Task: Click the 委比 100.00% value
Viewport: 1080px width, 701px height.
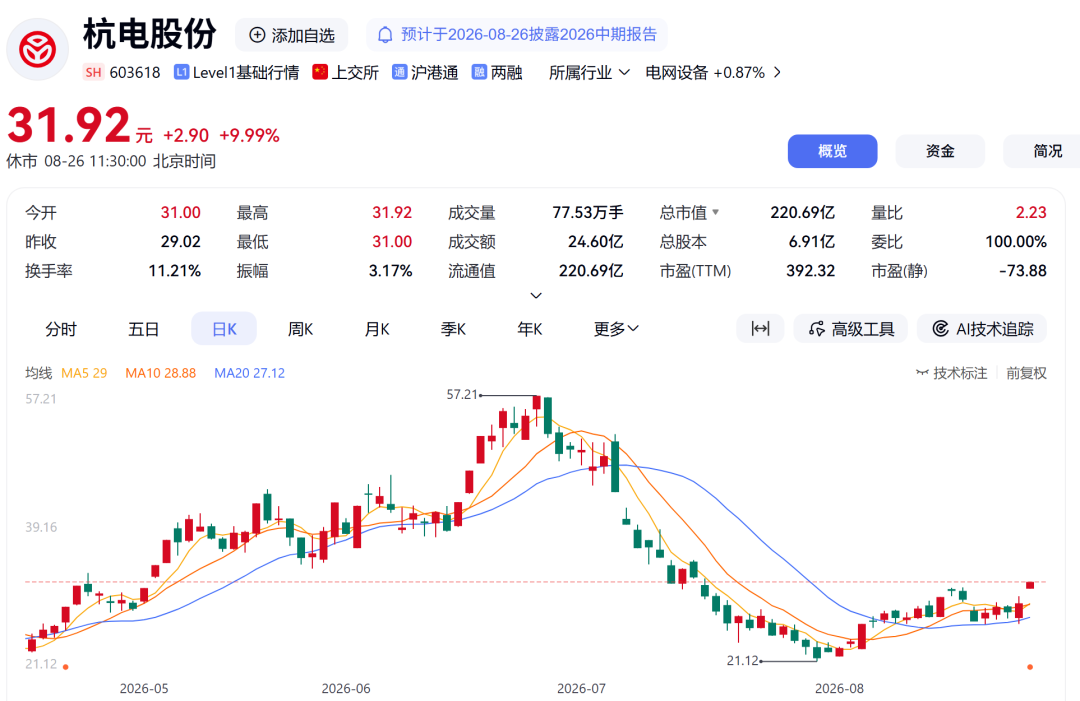Action: click(x=1016, y=242)
